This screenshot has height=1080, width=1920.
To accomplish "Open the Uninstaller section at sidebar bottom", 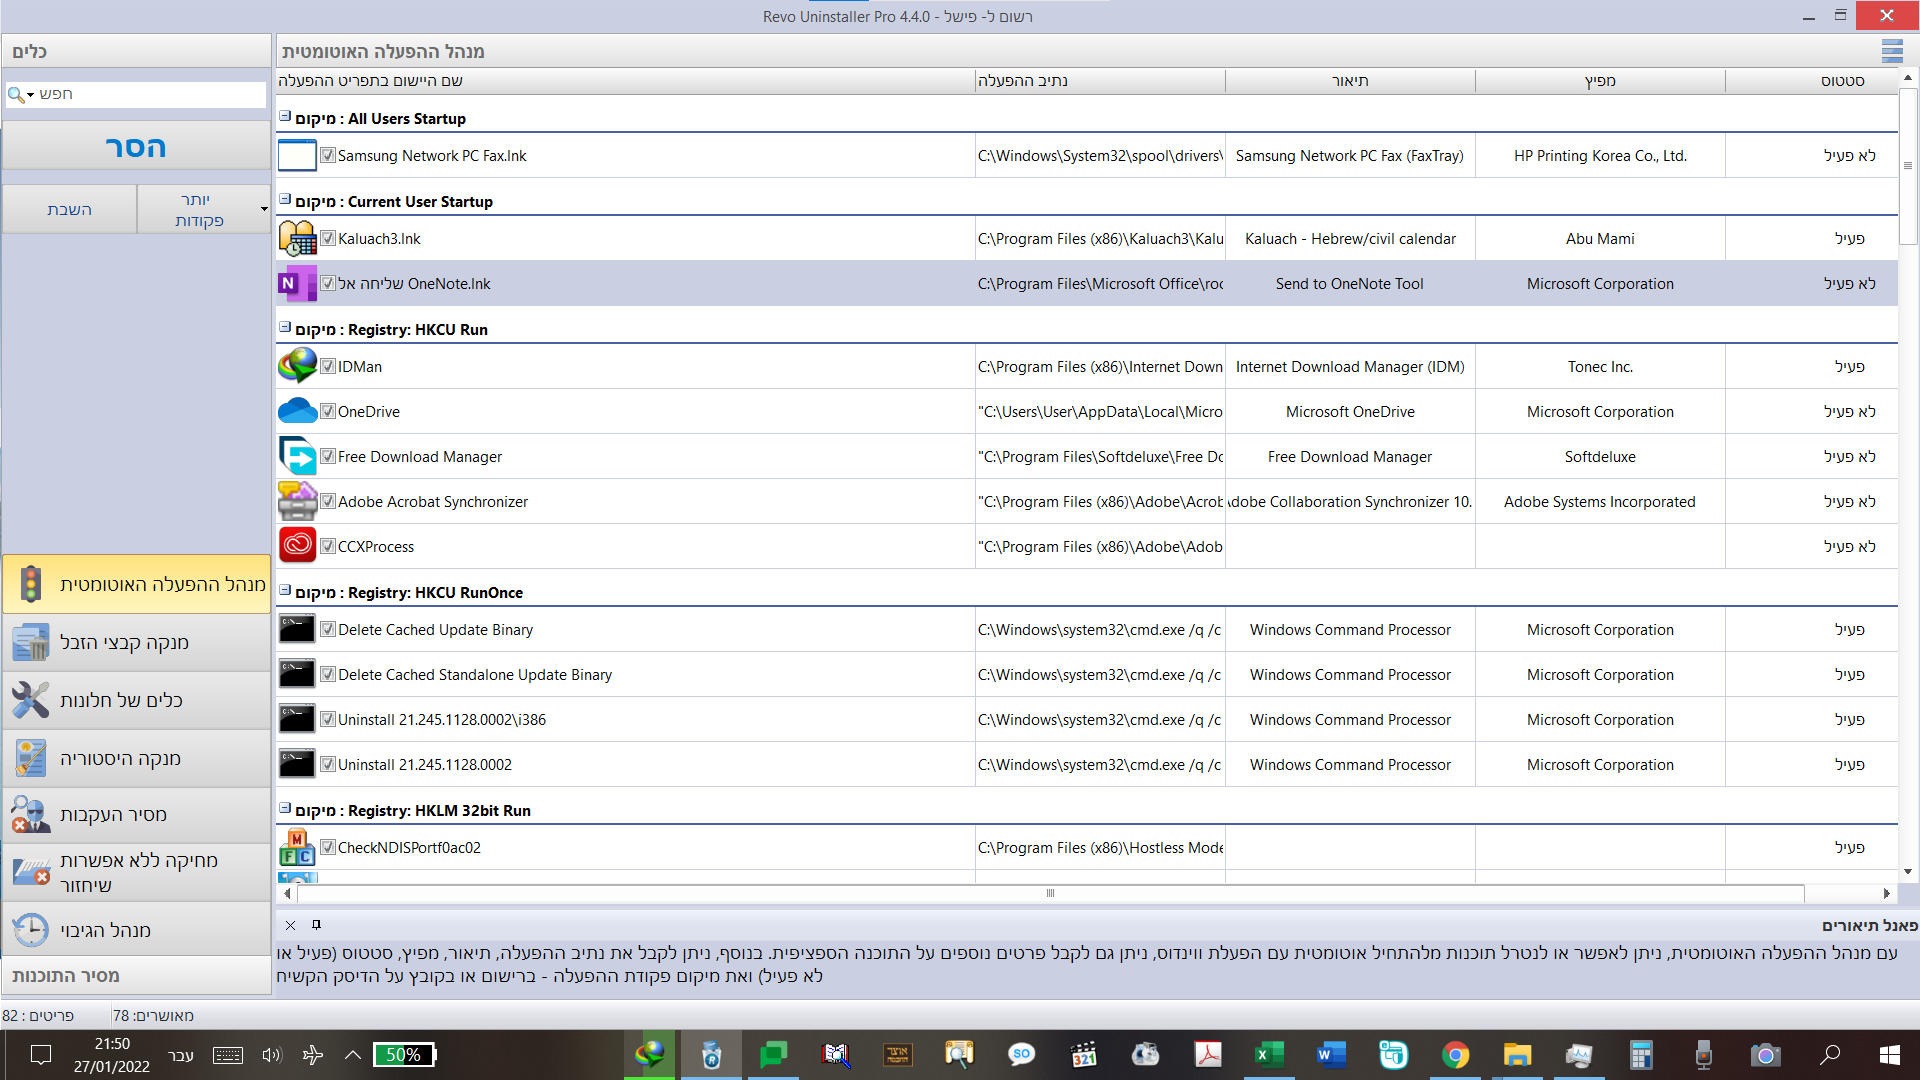I will 137,976.
